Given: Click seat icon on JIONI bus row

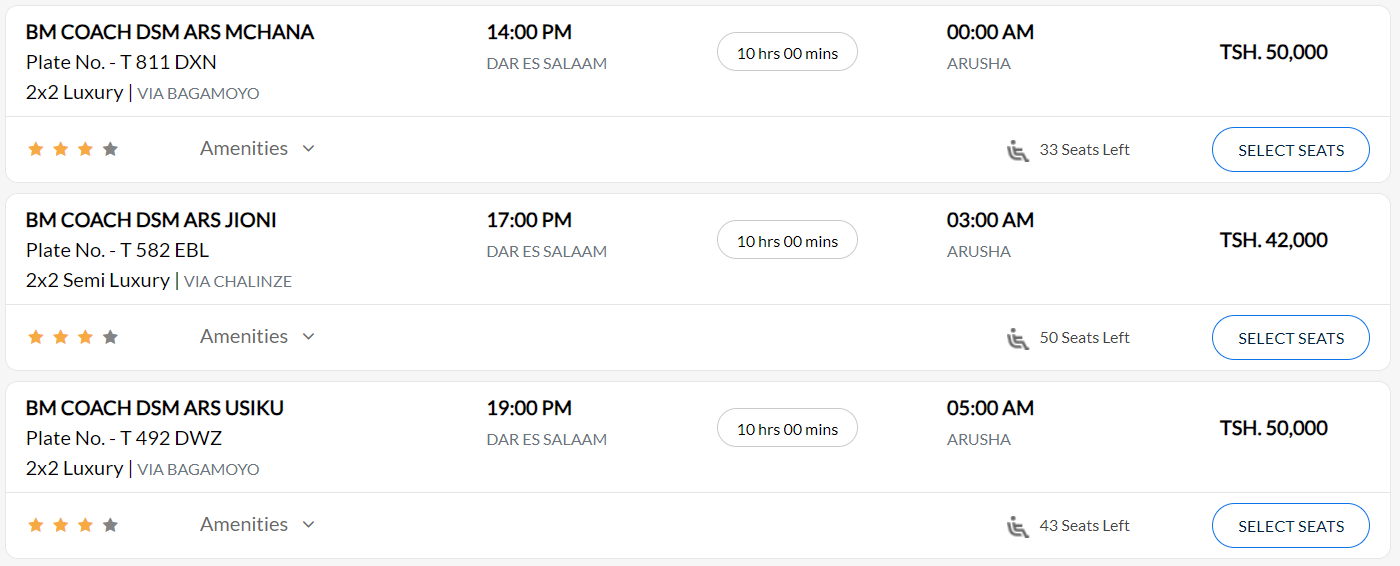Looking at the screenshot, I should coord(1018,338).
